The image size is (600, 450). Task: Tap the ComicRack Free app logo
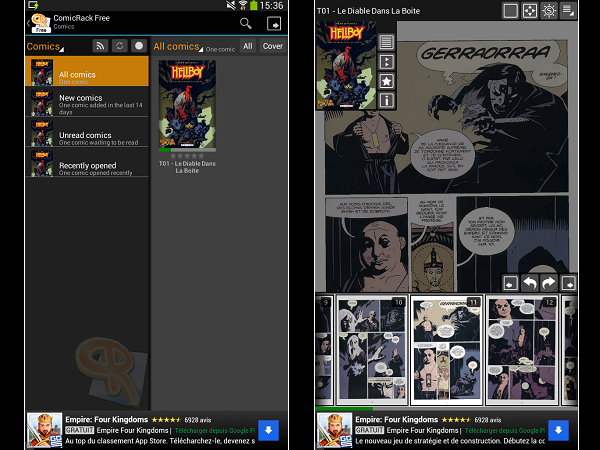point(41,23)
